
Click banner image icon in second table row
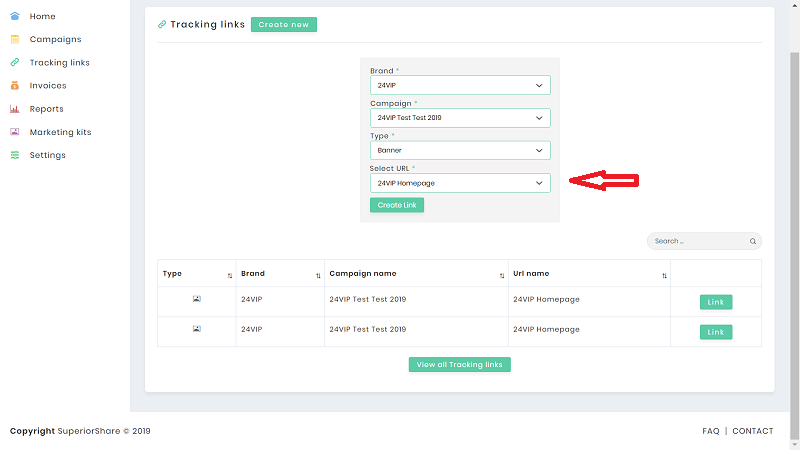pyautogui.click(x=196, y=329)
